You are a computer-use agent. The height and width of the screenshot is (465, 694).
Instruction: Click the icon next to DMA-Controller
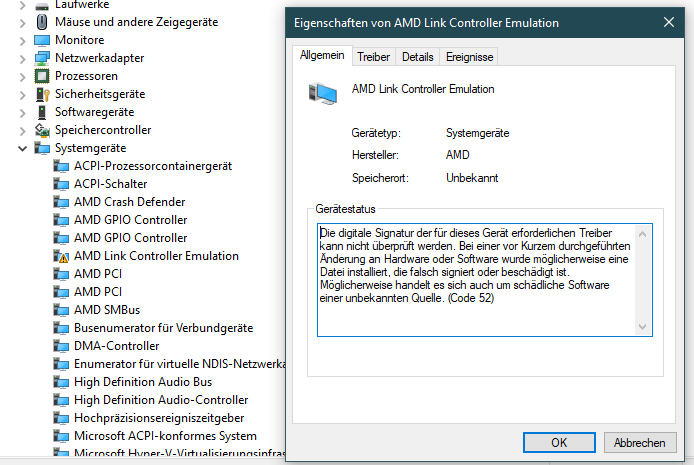61,346
